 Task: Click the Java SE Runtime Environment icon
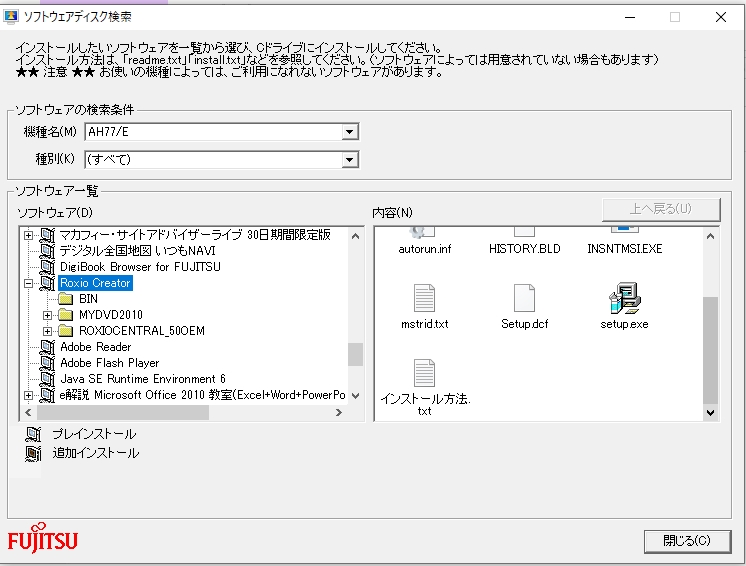(x=48, y=379)
